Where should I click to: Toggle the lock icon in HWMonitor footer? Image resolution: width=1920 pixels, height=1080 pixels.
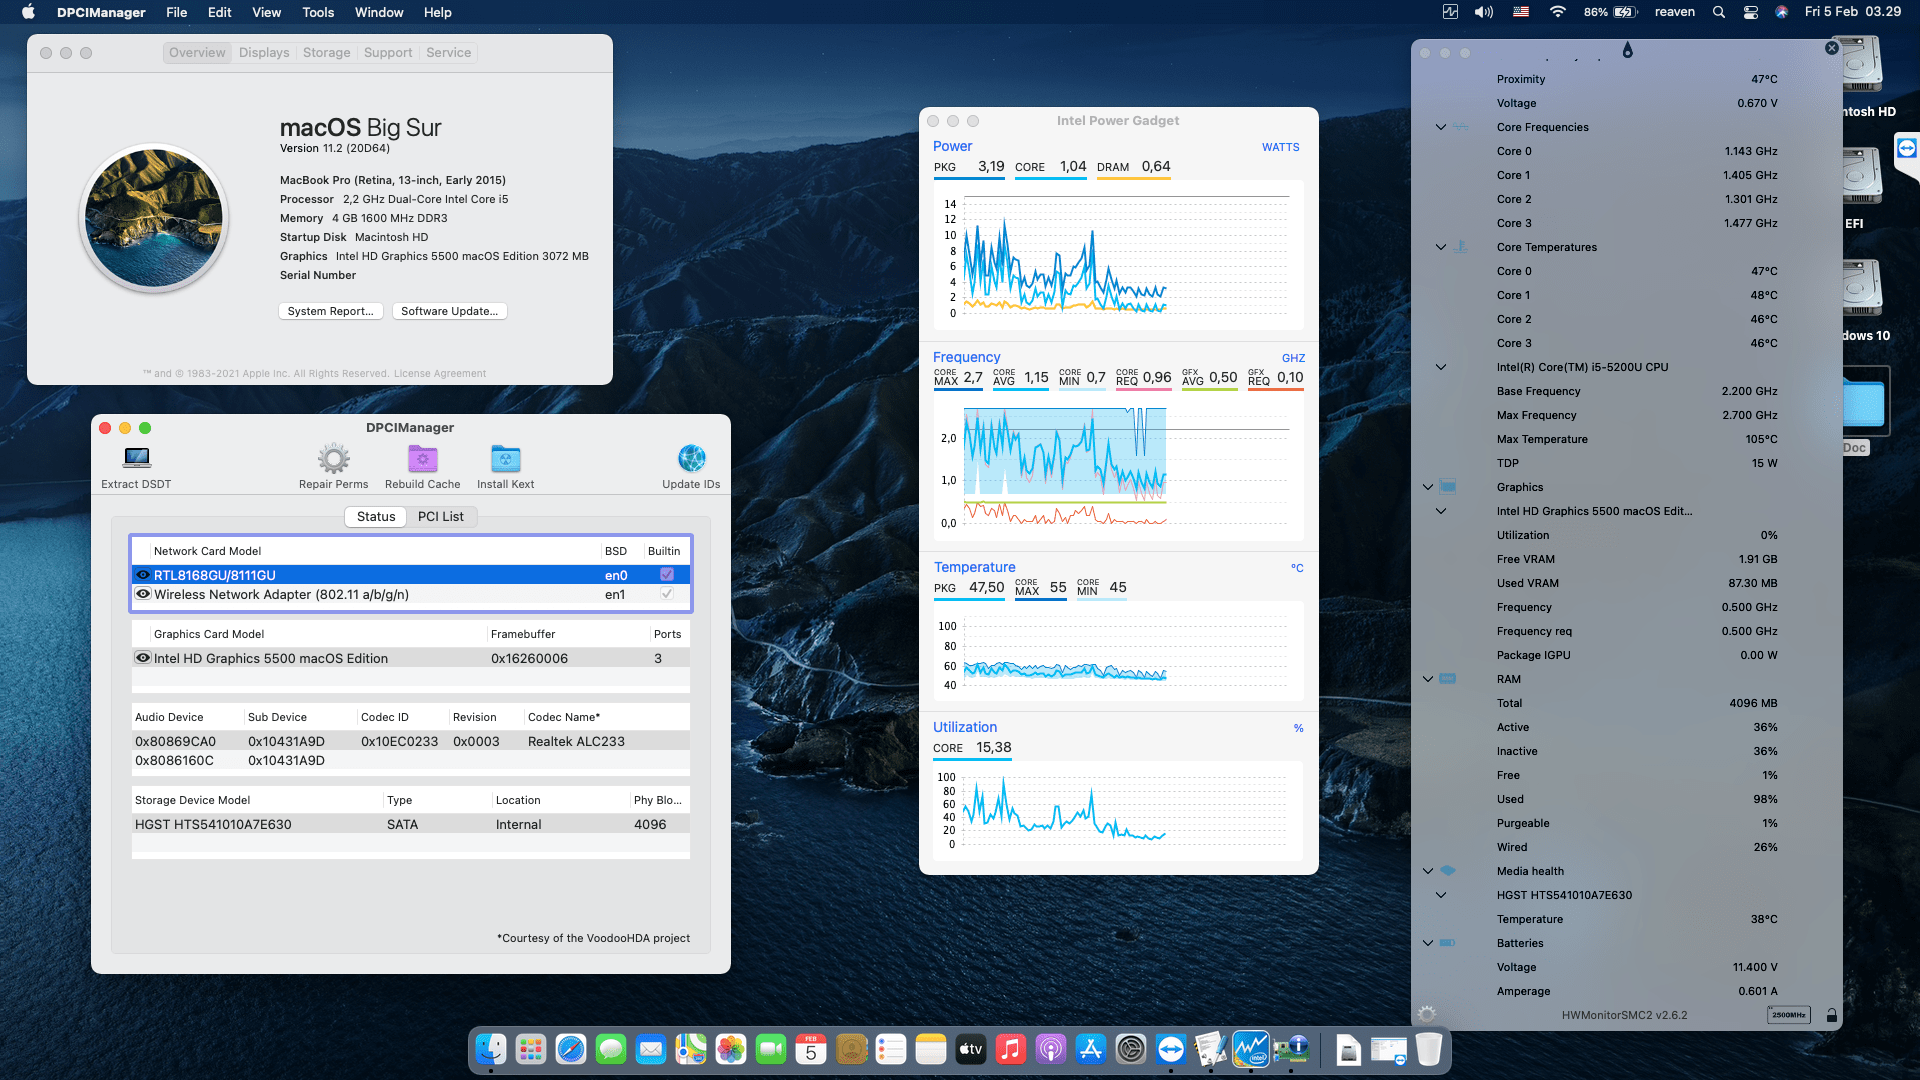(1832, 1015)
